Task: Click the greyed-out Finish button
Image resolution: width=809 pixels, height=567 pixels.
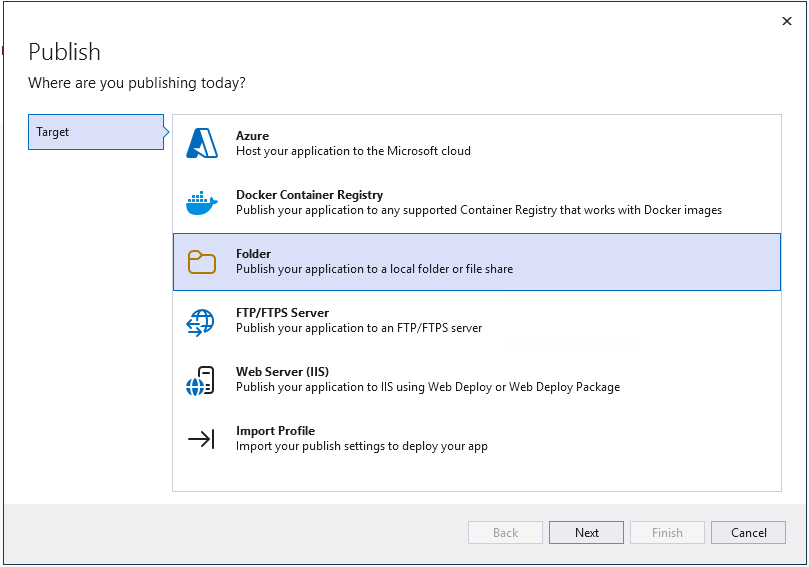Action: (667, 533)
